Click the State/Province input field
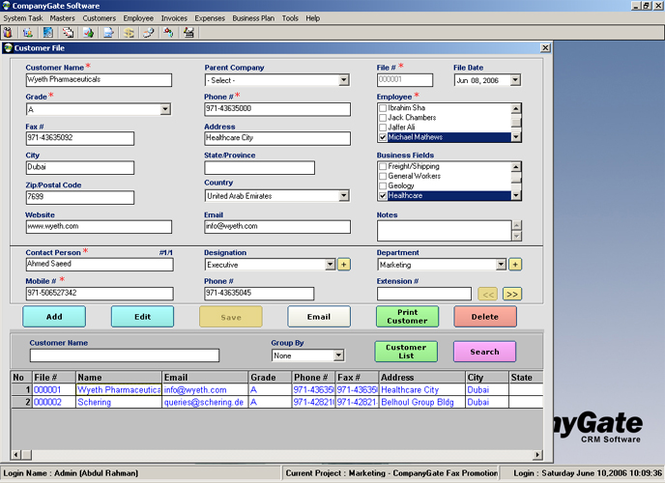 (260, 168)
